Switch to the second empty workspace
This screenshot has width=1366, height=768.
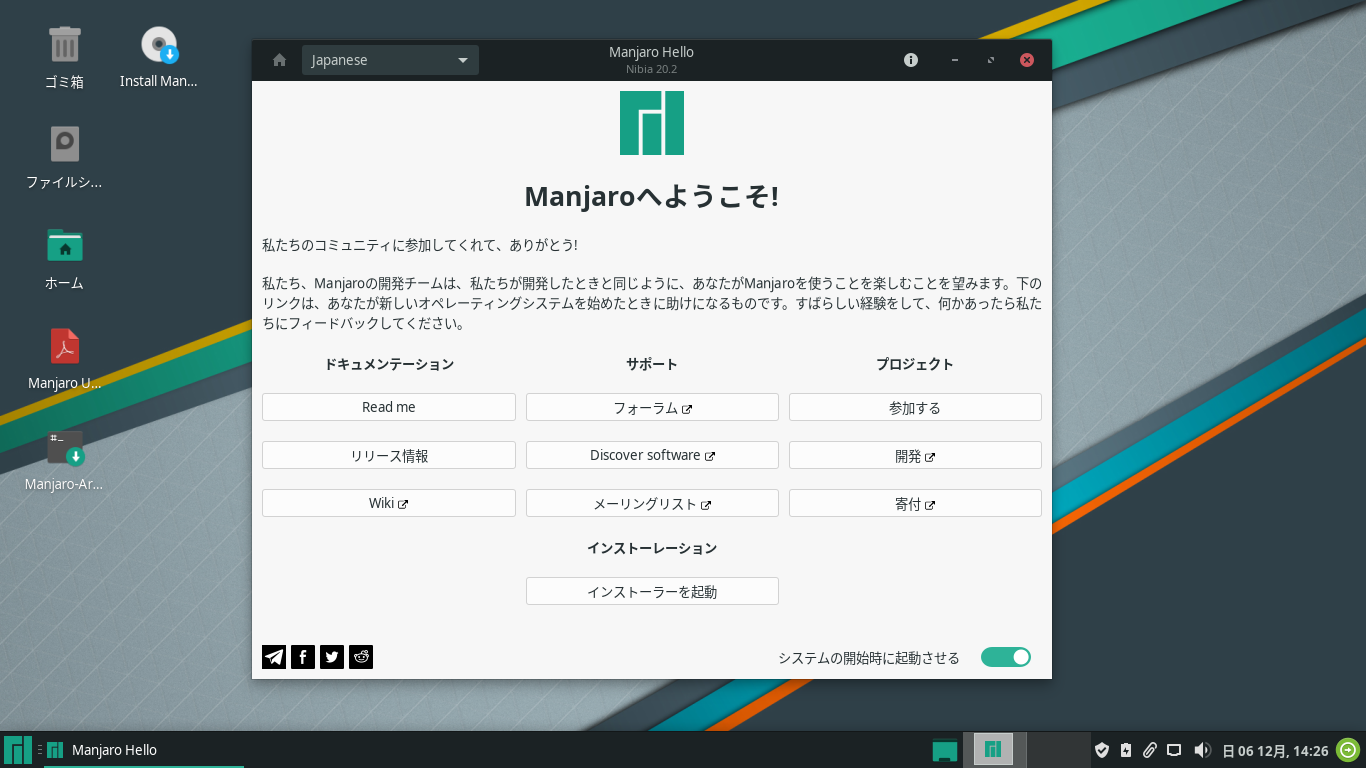(1058, 749)
